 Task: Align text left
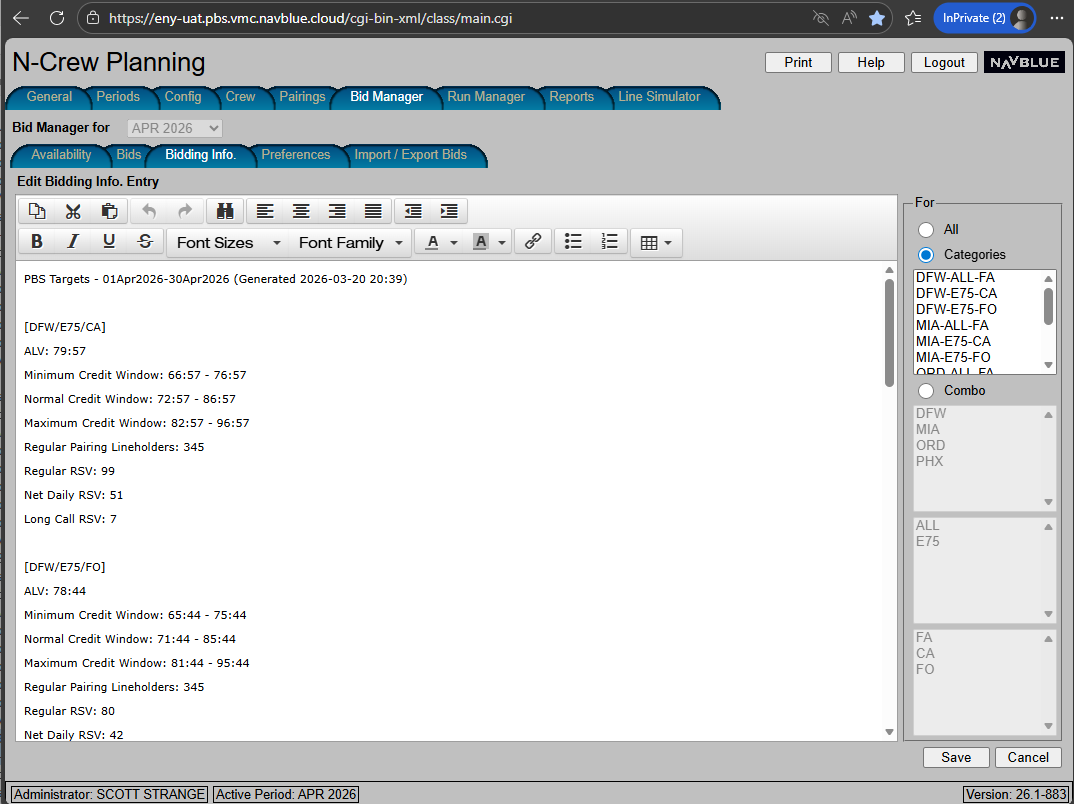point(265,211)
